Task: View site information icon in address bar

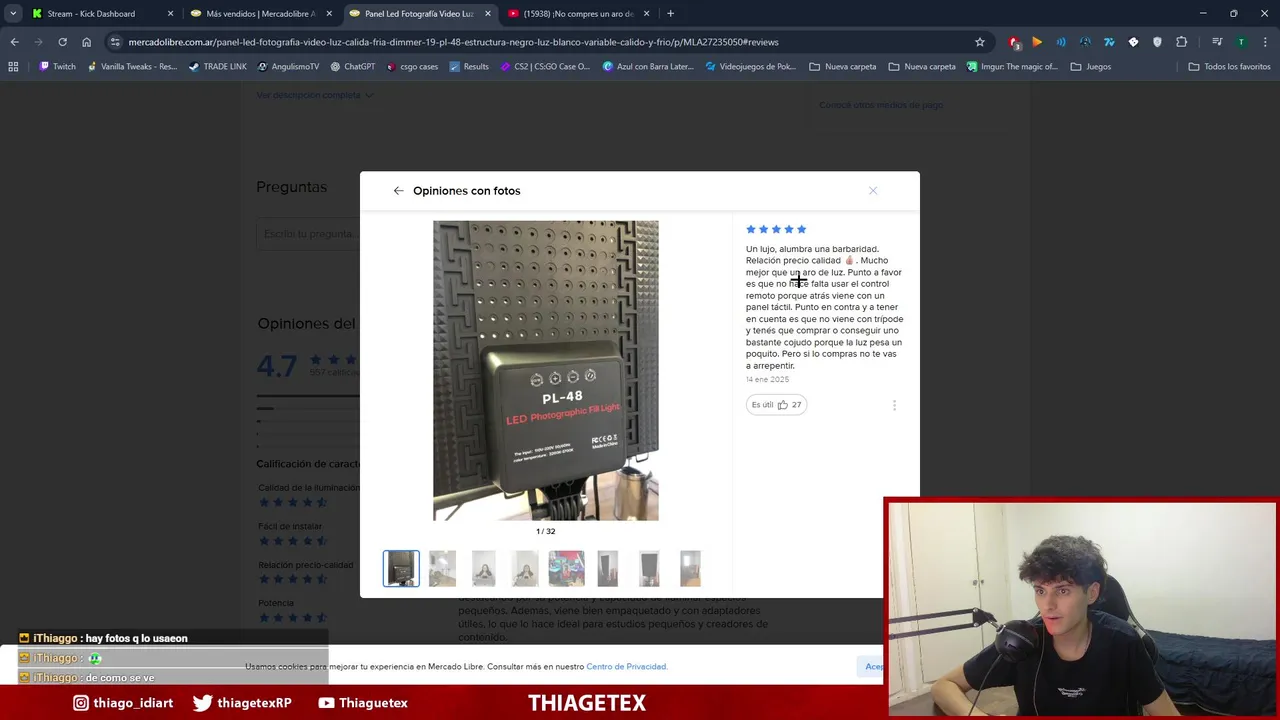Action: pyautogui.click(x=115, y=42)
